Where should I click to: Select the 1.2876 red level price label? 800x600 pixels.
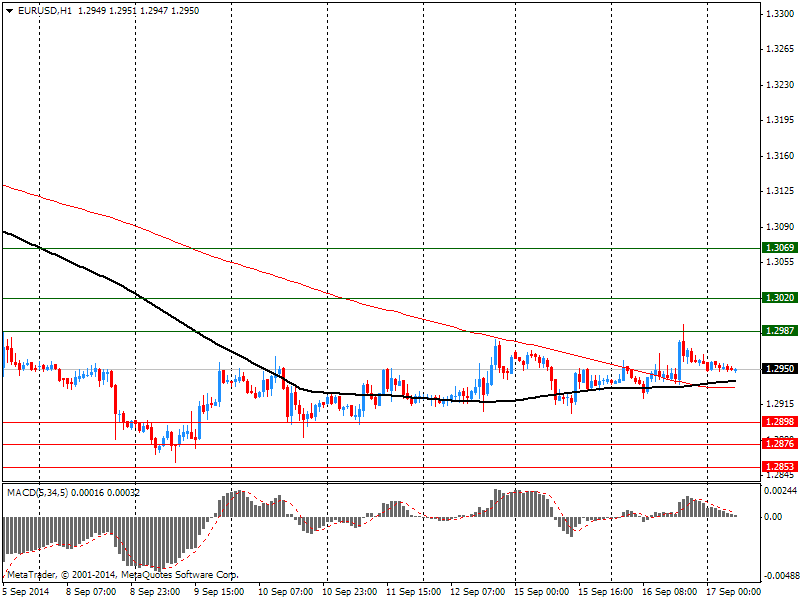pos(780,443)
